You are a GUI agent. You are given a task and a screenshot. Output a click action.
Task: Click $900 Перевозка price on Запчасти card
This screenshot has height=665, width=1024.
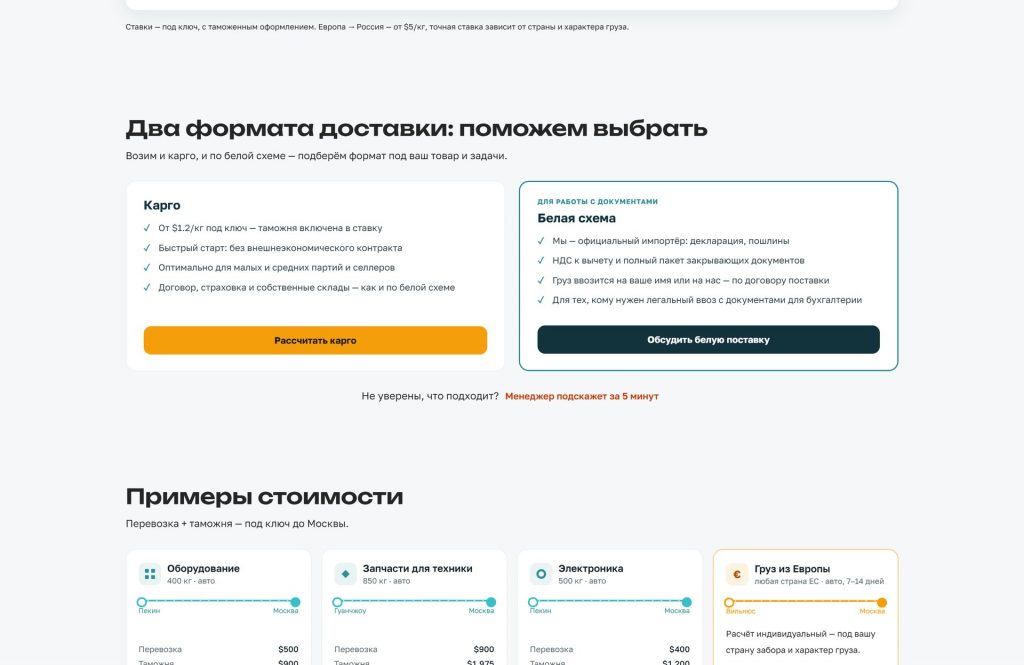click(x=484, y=649)
